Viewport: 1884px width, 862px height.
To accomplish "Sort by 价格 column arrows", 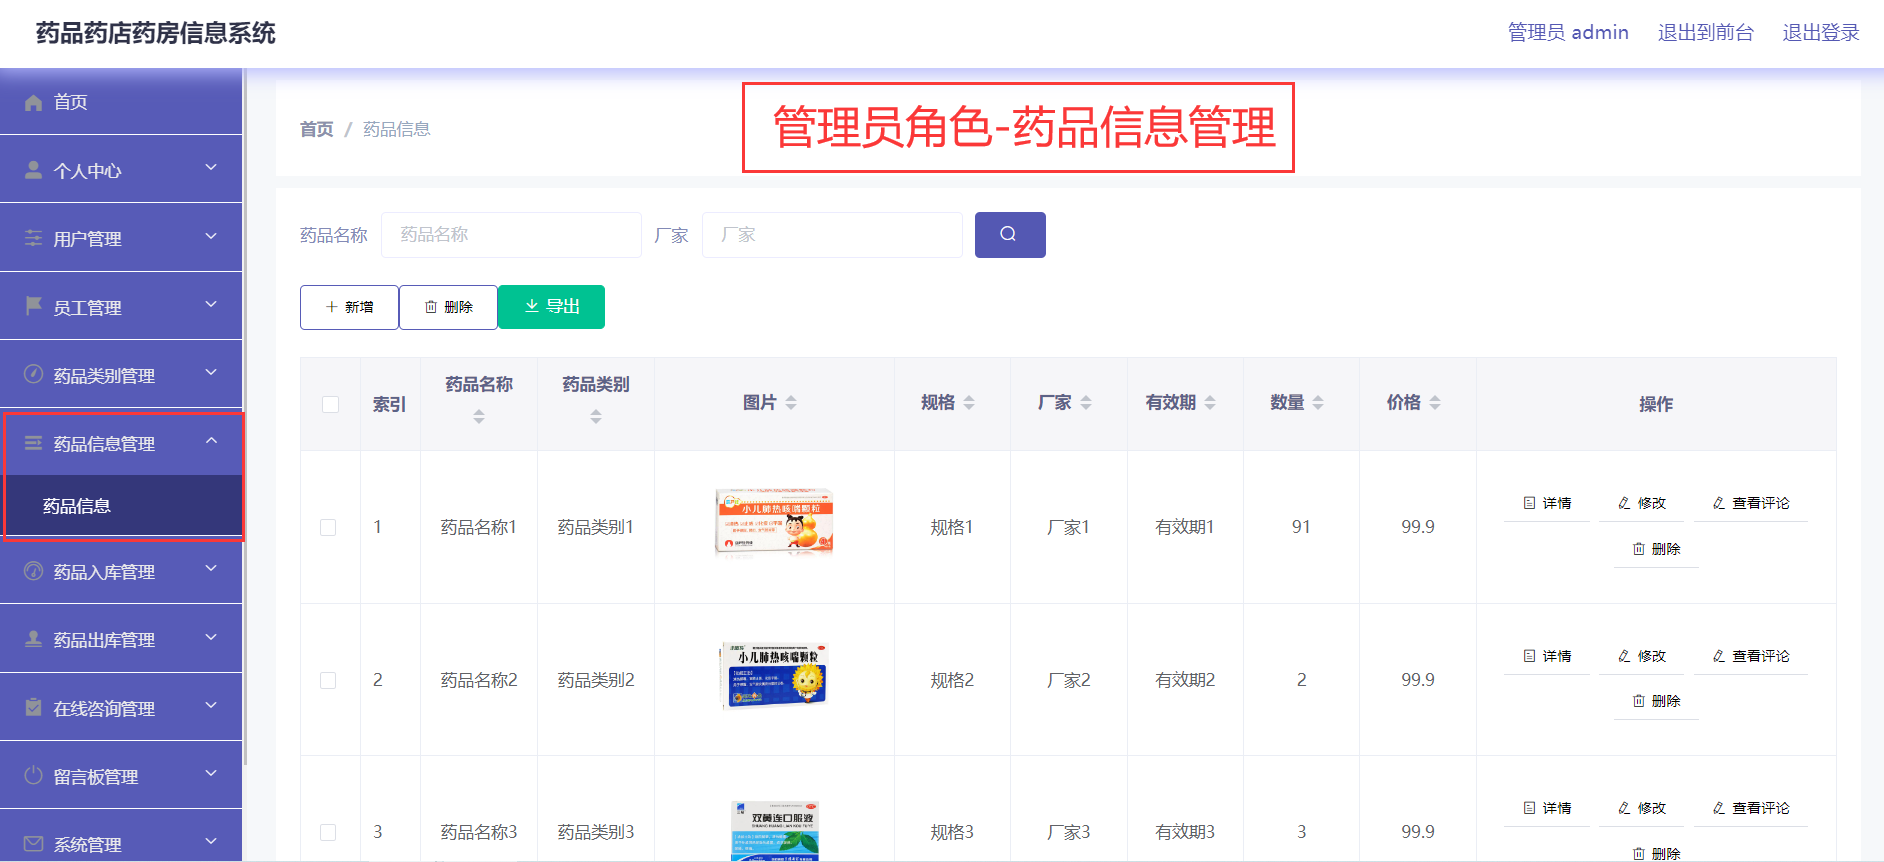I will [x=1435, y=402].
